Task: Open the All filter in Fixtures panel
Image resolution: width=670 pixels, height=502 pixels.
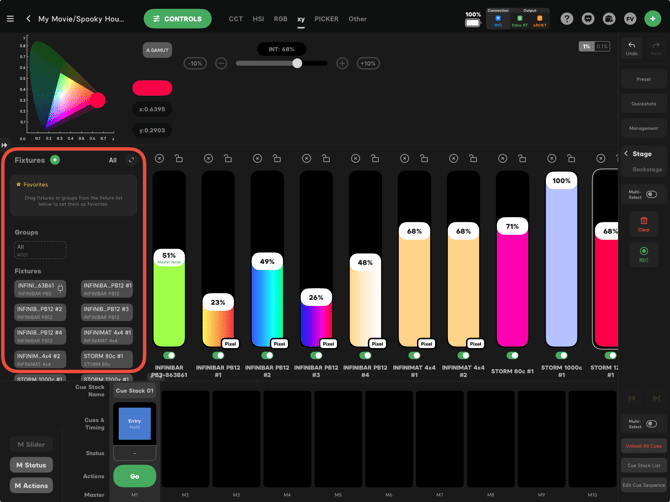Action: click(x=112, y=160)
